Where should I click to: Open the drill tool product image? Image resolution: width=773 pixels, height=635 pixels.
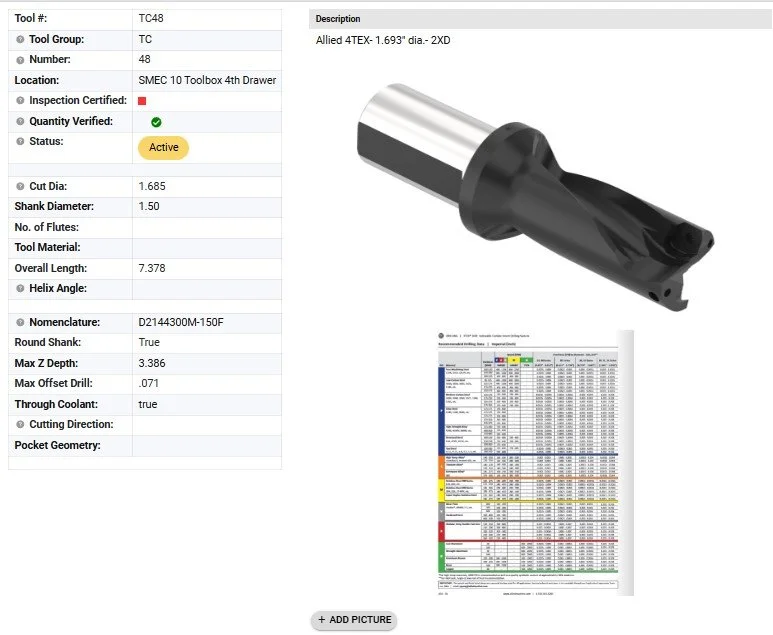coord(535,197)
